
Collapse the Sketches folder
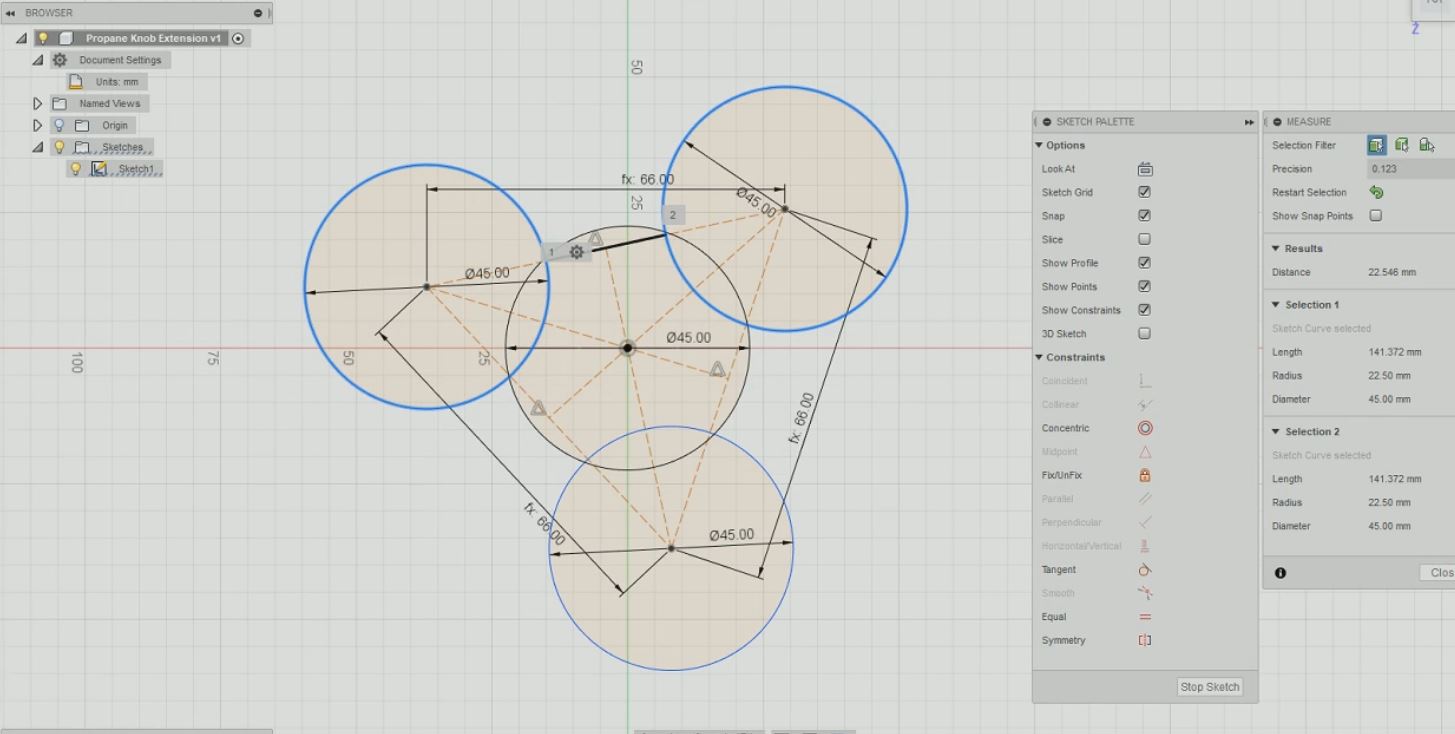click(x=38, y=147)
